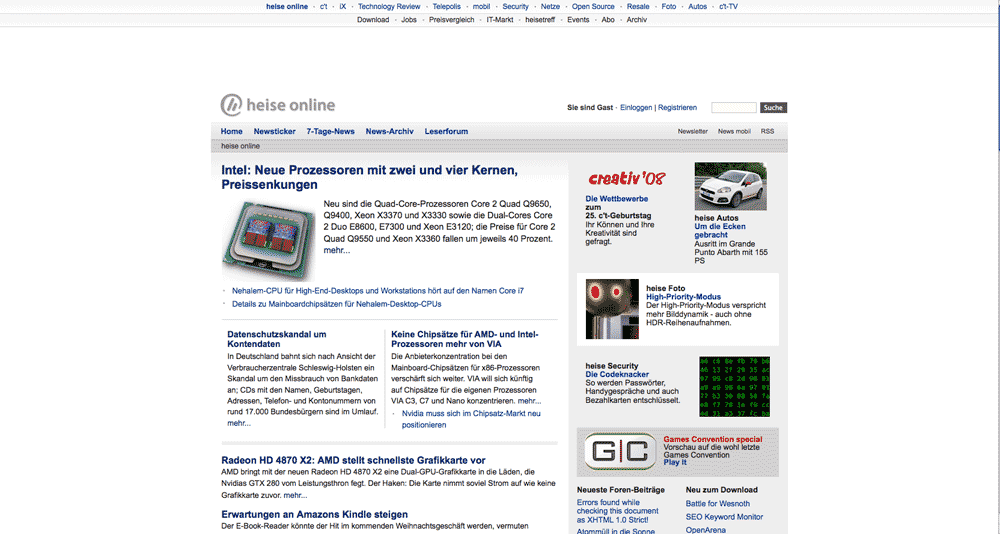This screenshot has height=534, width=1000.
Task: Open the processor chip thumbnail image
Action: [x=268, y=239]
